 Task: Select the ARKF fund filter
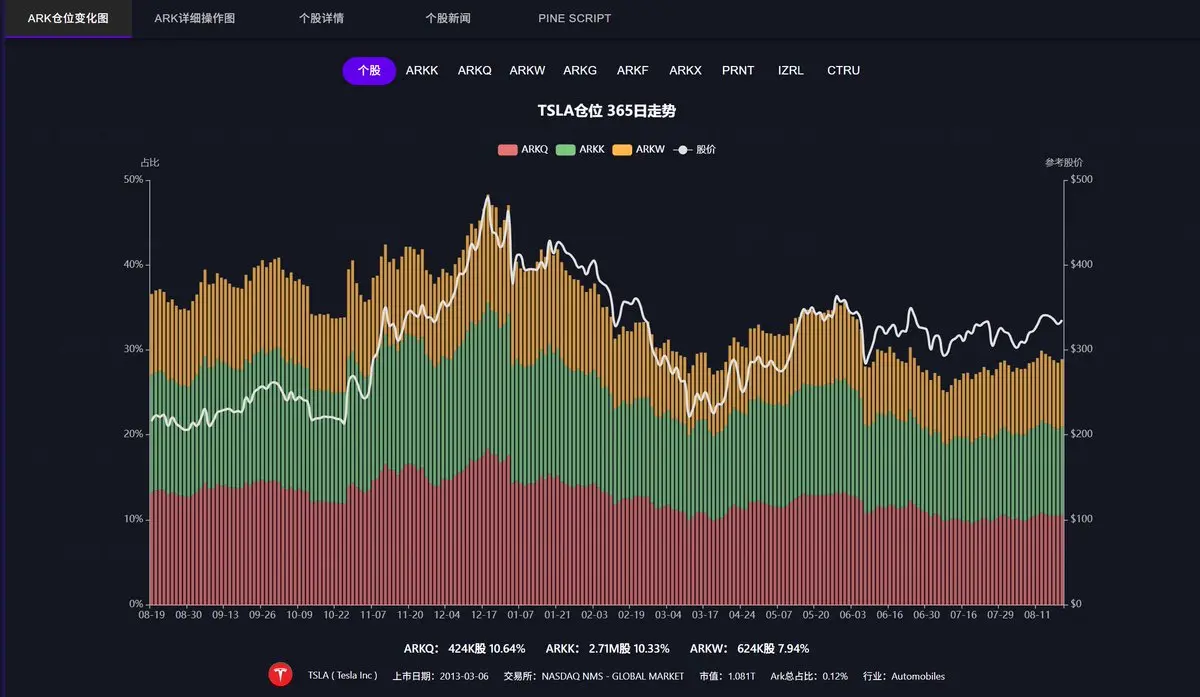pos(633,70)
